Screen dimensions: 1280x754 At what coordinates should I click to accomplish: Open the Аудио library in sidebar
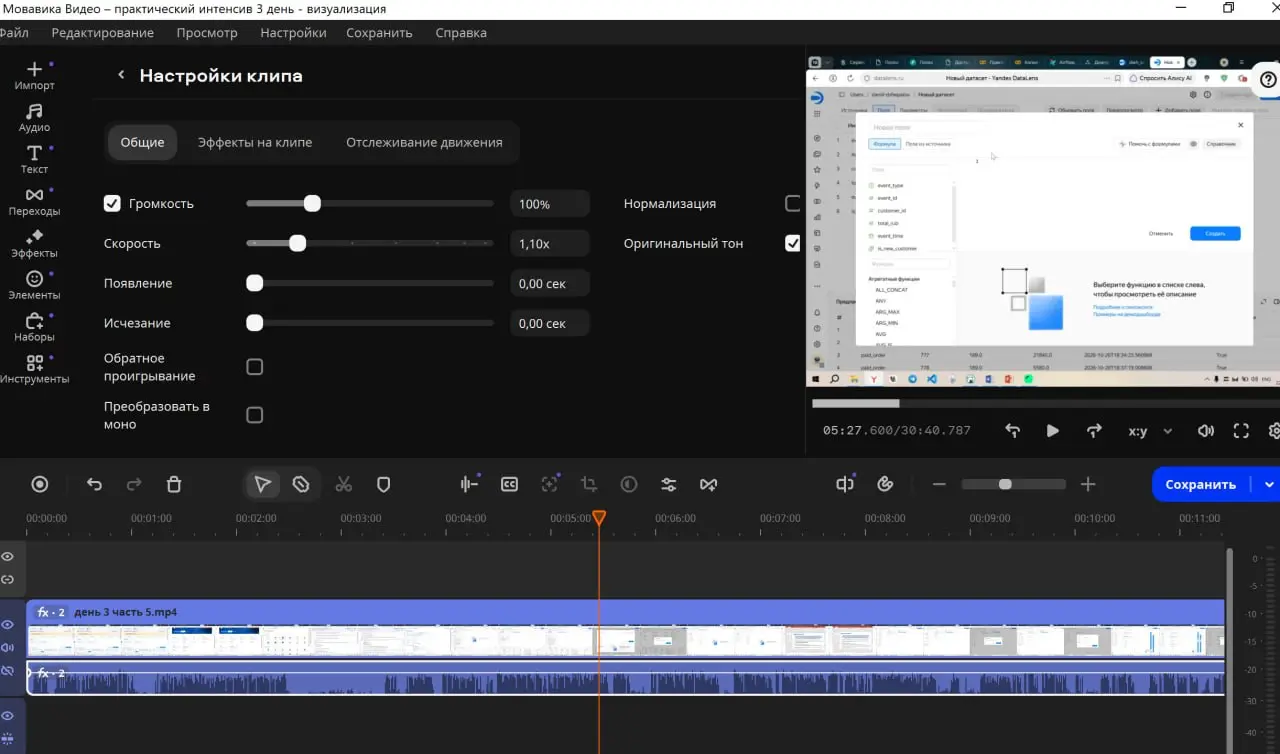34,117
